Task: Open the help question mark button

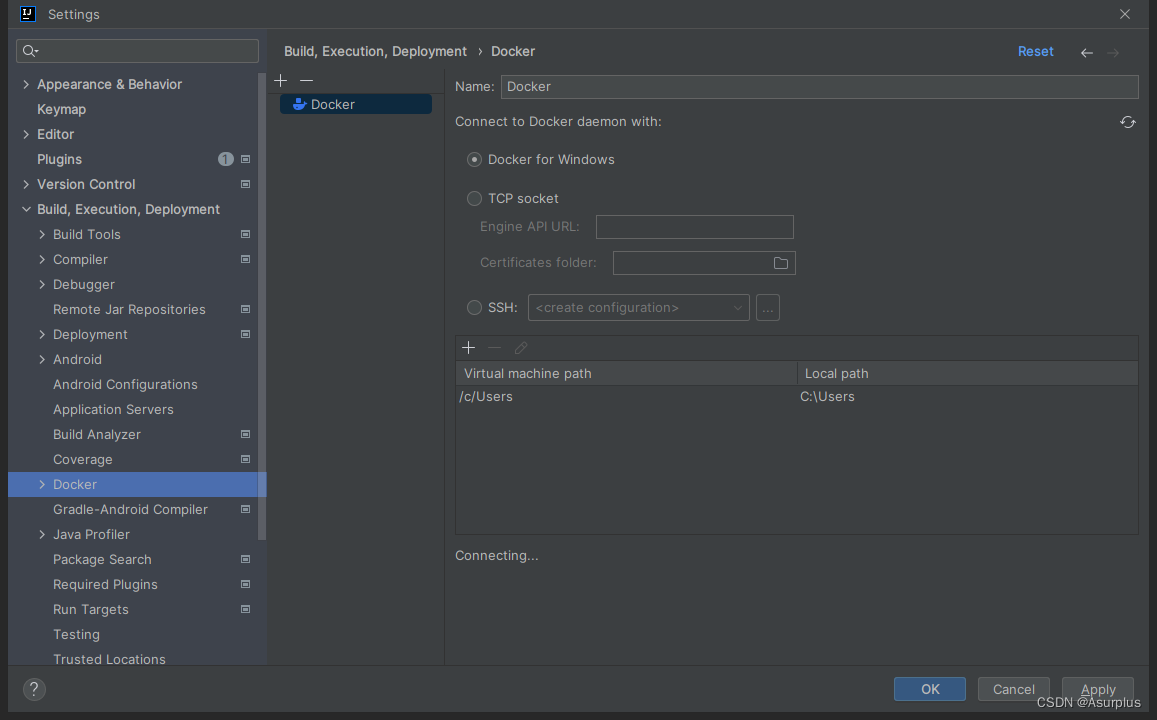Action: [x=34, y=689]
